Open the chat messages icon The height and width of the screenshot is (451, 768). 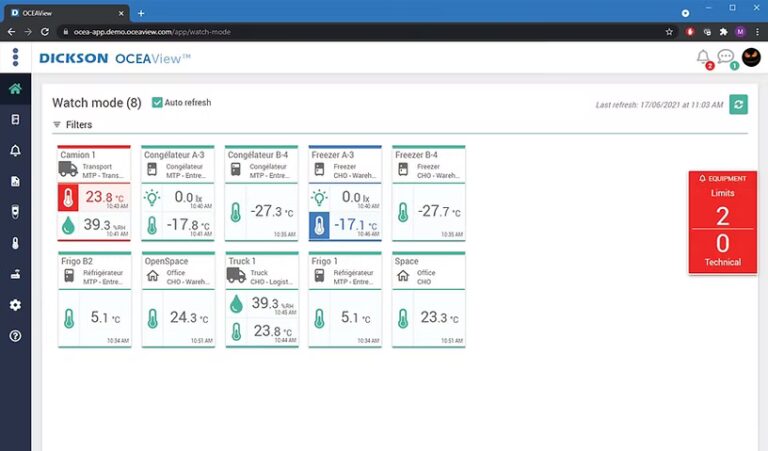tap(726, 57)
